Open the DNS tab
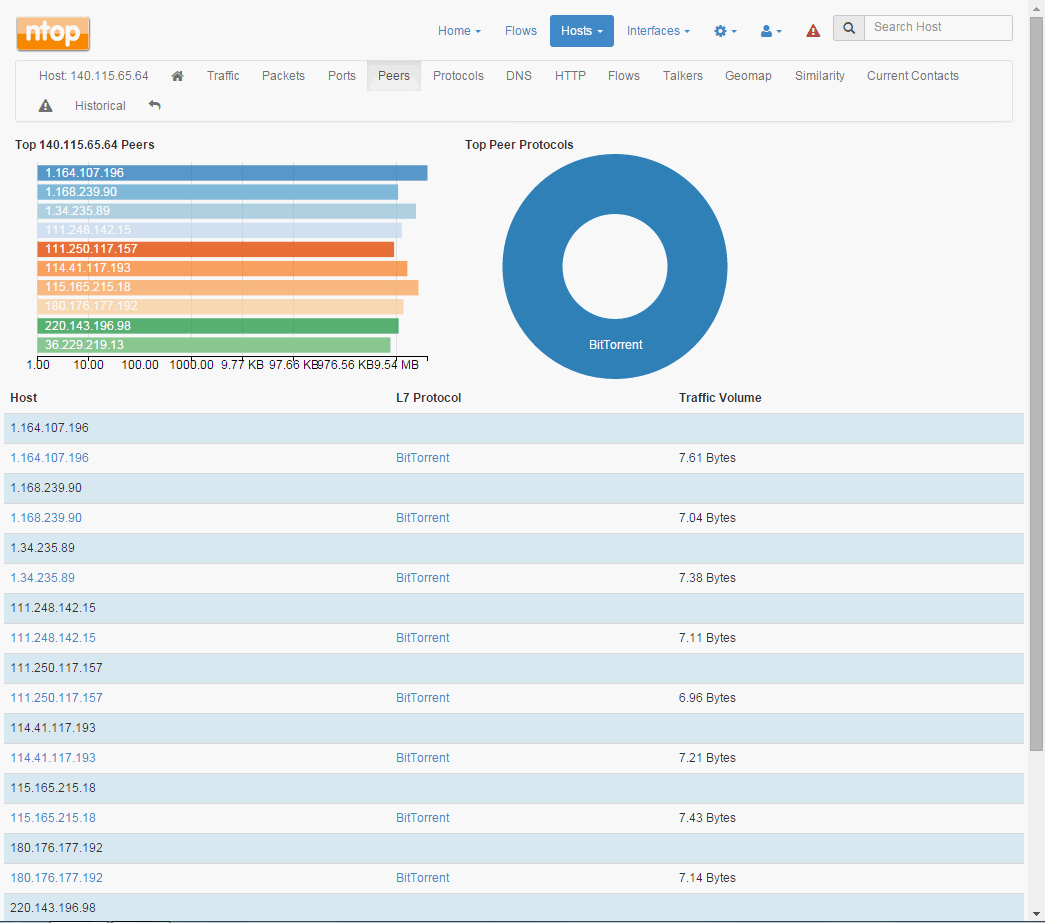This screenshot has height=923, width=1045. (x=519, y=76)
